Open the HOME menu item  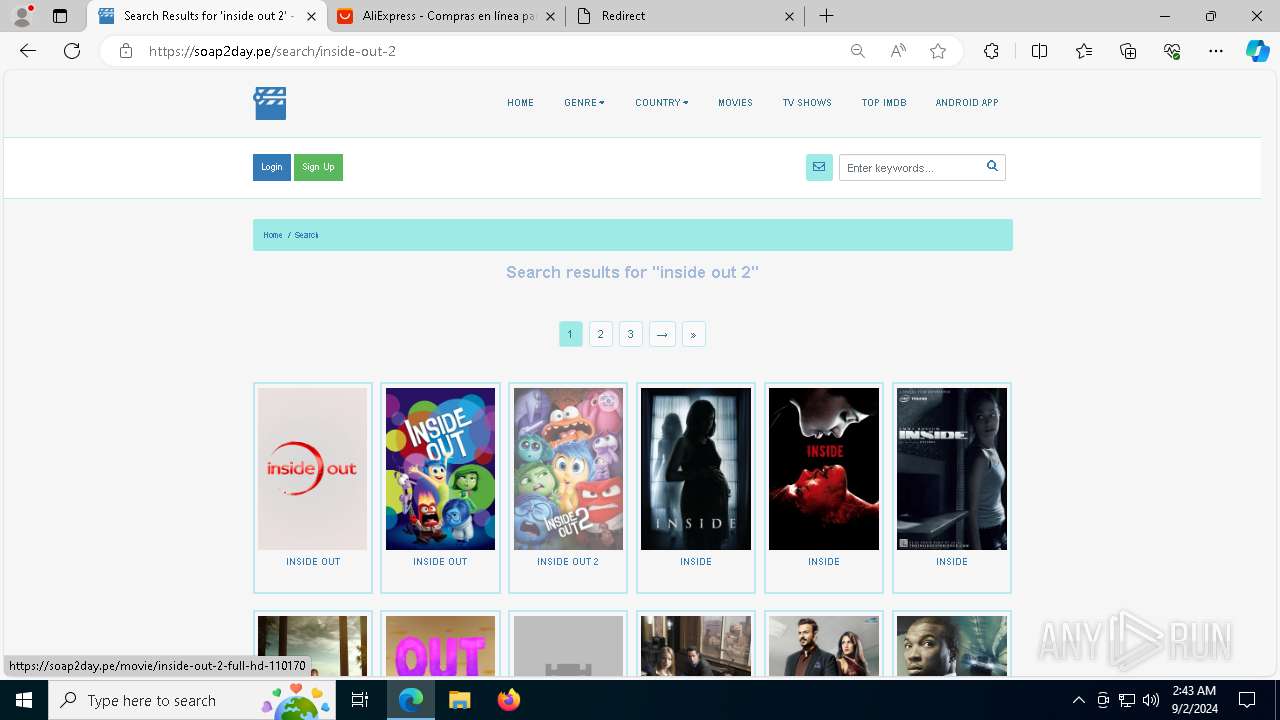click(520, 103)
